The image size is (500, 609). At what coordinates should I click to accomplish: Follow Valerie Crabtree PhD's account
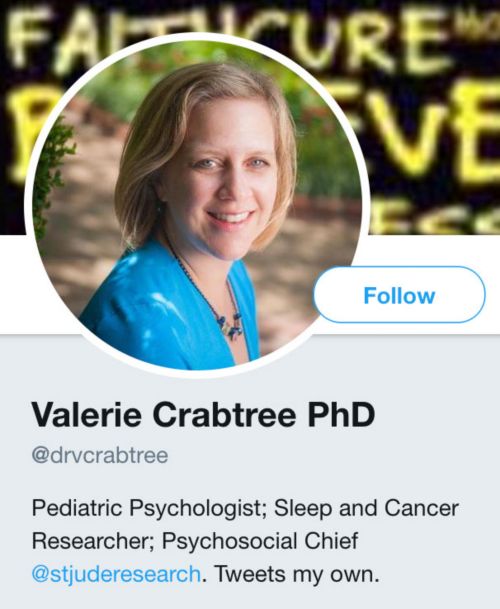coord(399,295)
